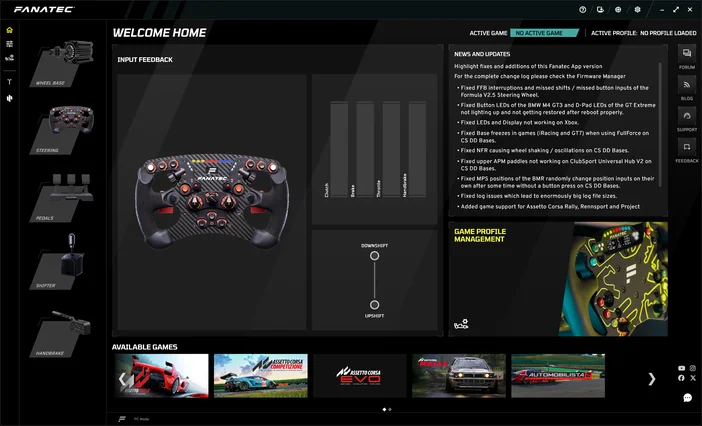
Task: Open the game profiles car-gear sidebar icon
Action: (x=9, y=58)
